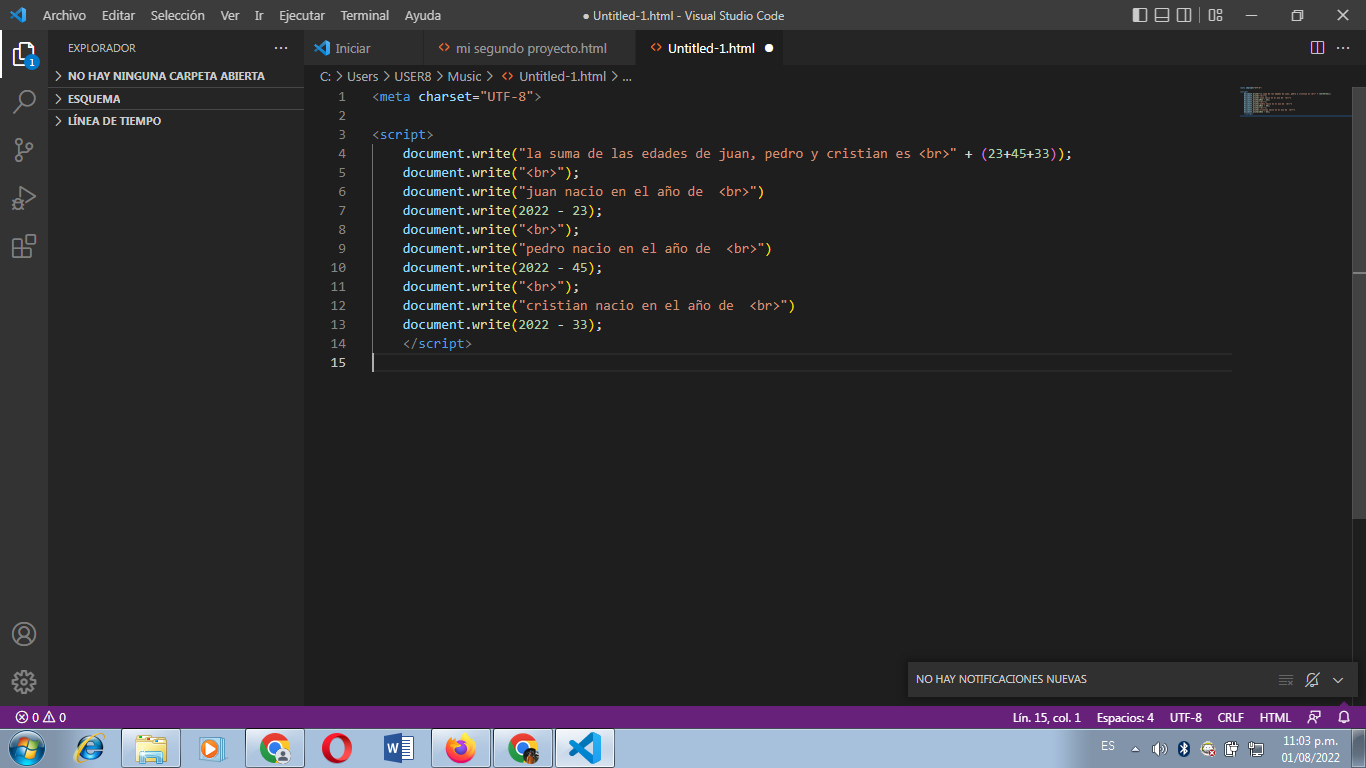Click the feedback icon in status bar
Screen dimensions: 1366x768
point(1314,717)
